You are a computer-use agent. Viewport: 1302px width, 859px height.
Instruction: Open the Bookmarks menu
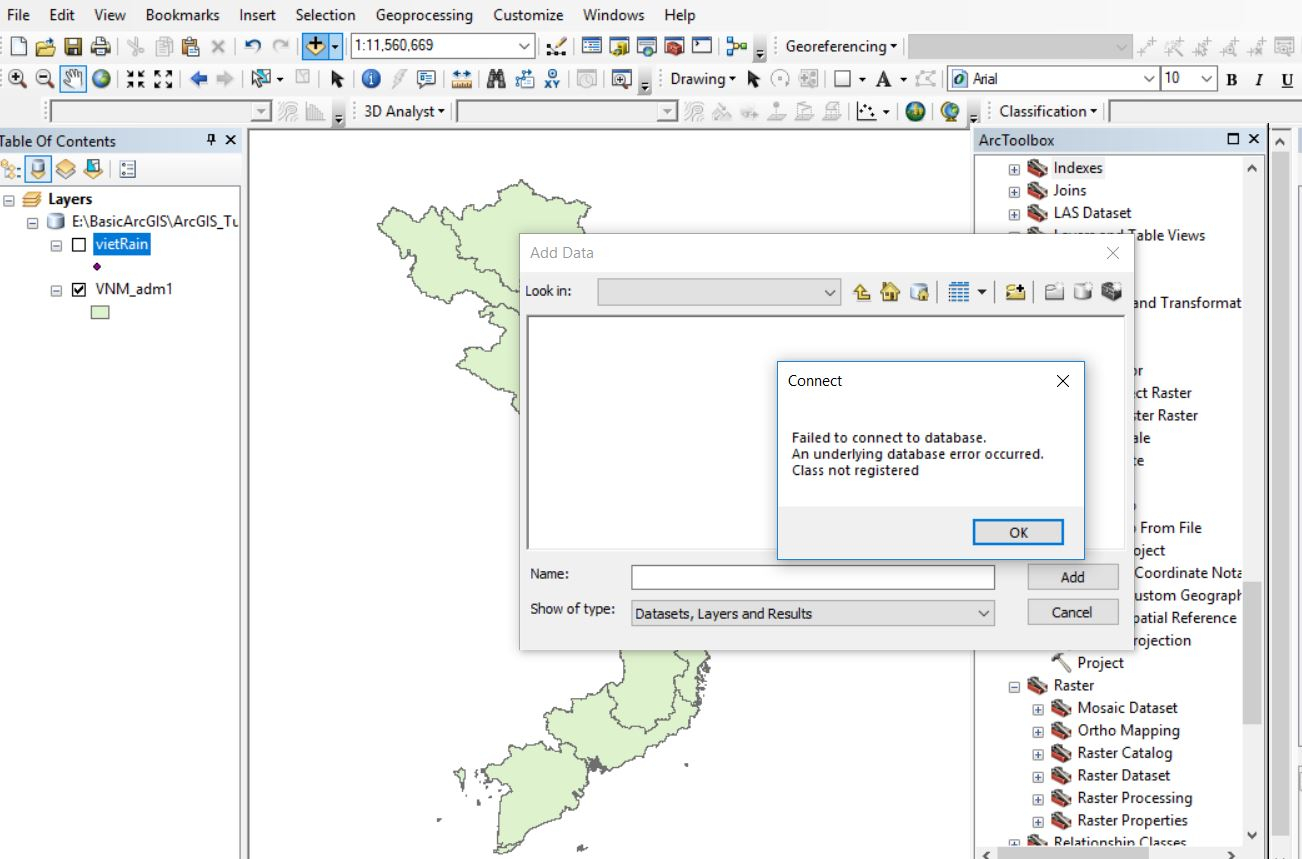tap(182, 15)
